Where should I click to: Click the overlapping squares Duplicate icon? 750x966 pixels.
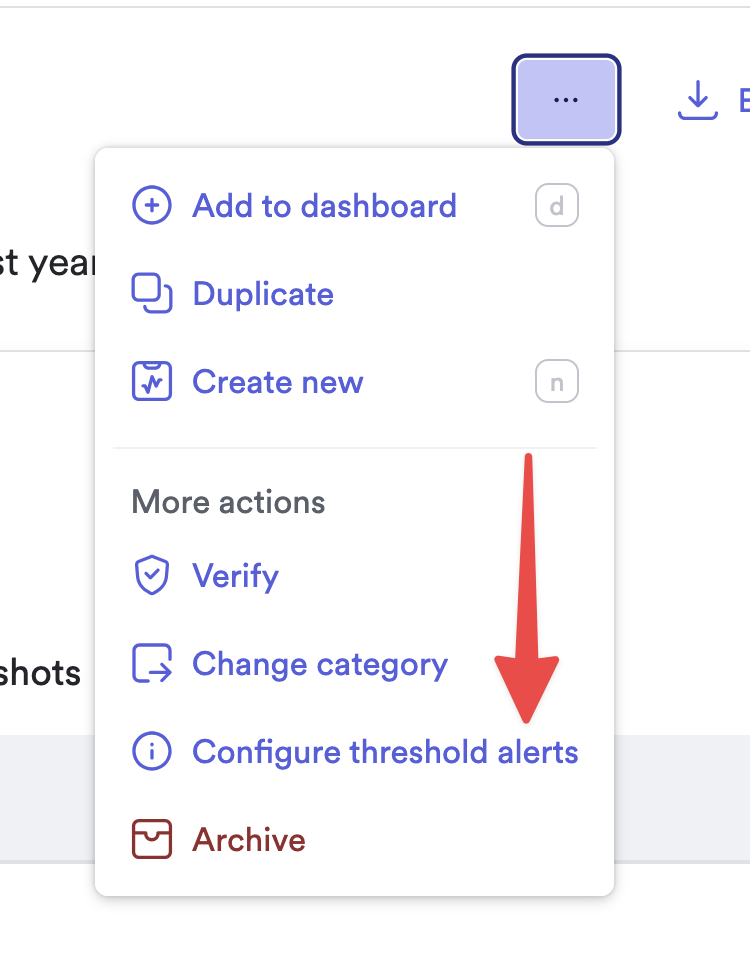point(152,294)
